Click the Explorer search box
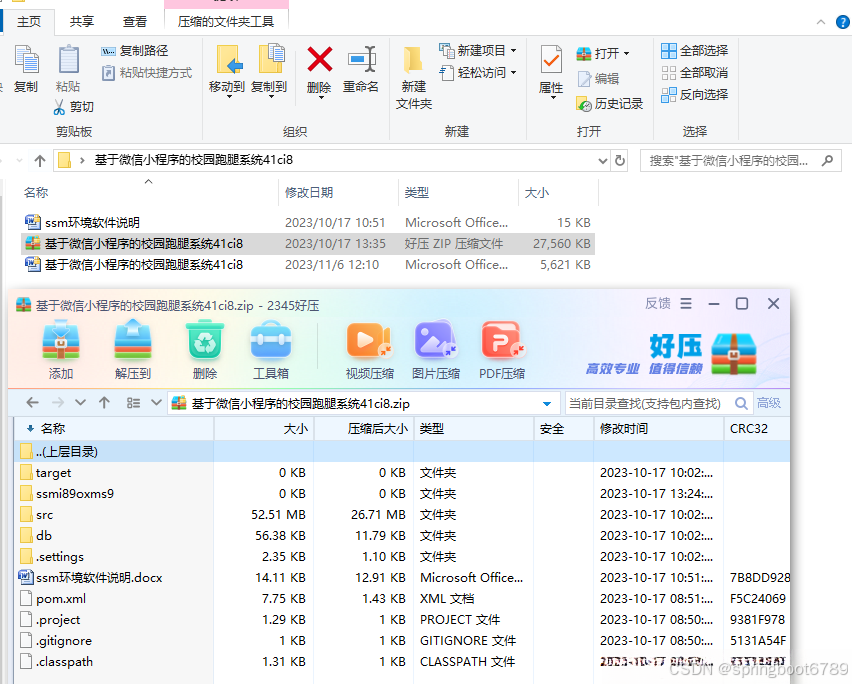The width and height of the screenshot is (852, 684). [x=741, y=161]
